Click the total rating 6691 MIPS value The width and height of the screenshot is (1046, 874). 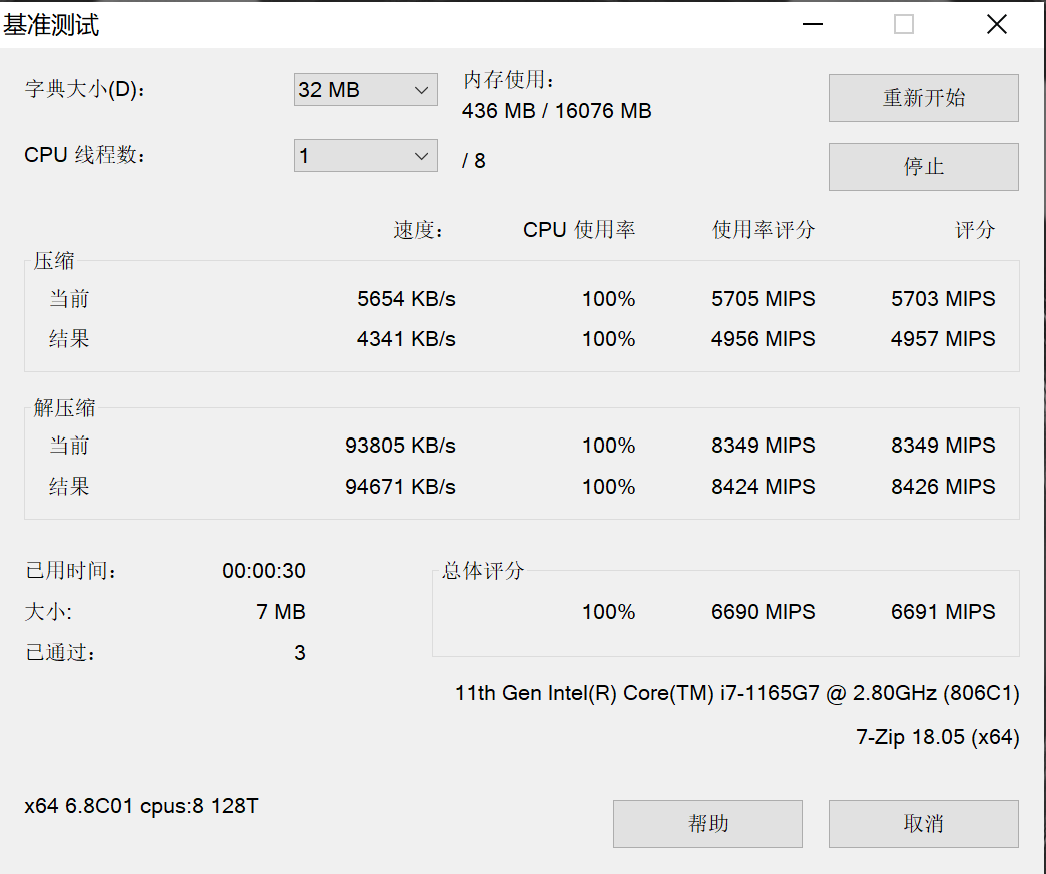click(943, 612)
